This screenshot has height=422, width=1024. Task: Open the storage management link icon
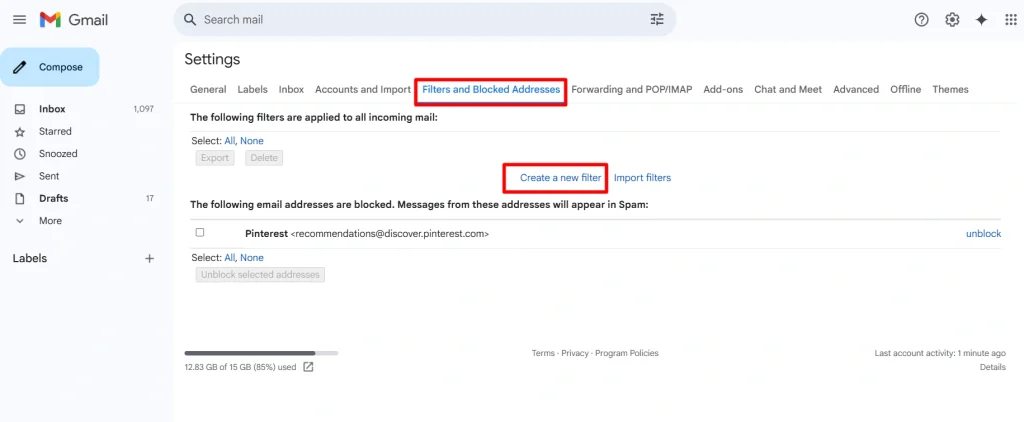[x=308, y=367]
